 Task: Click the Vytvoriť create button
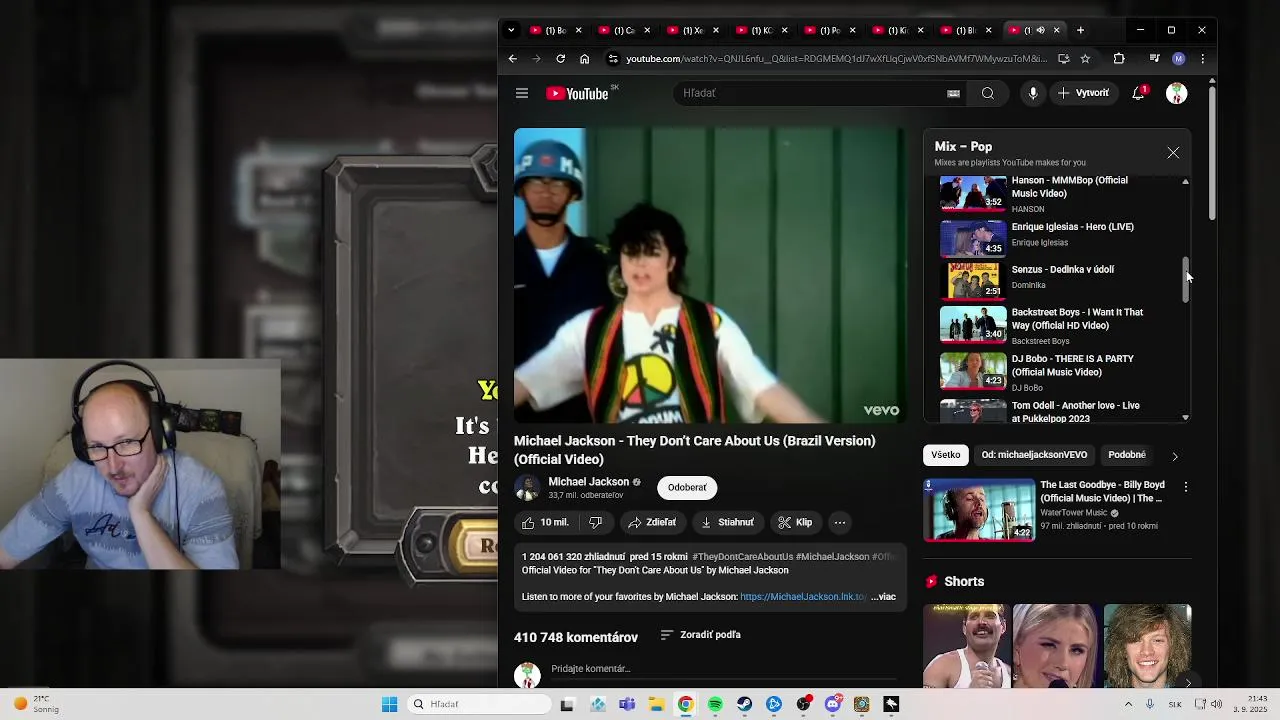pos(1083,93)
